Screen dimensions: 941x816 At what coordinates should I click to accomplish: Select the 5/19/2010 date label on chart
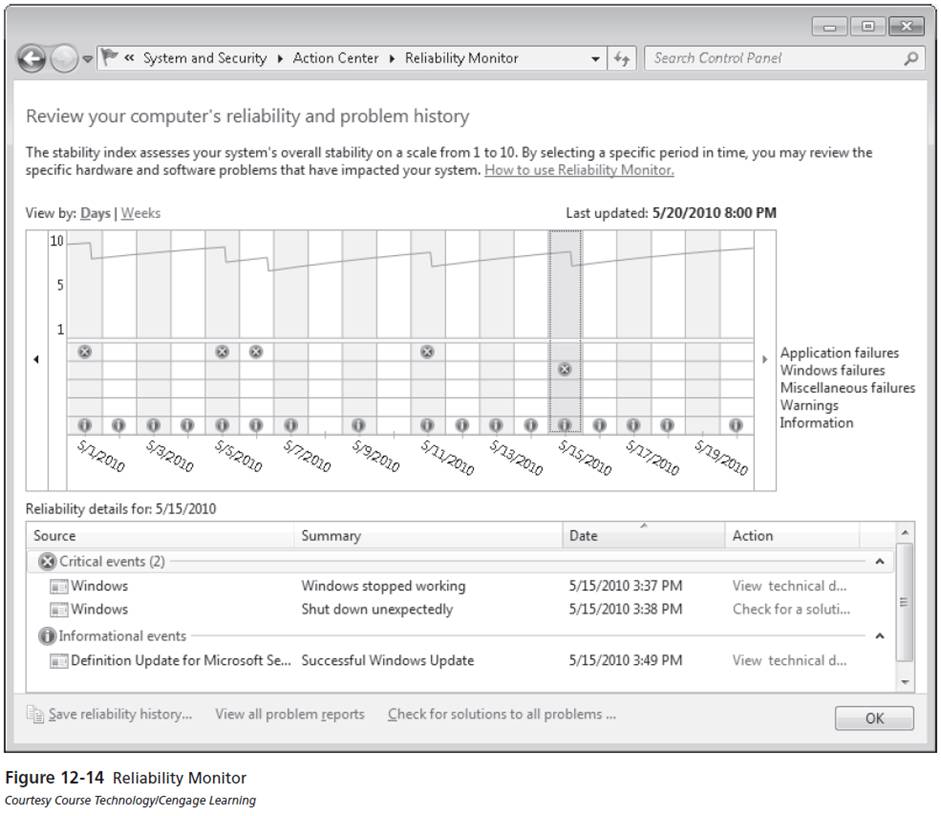(721, 458)
